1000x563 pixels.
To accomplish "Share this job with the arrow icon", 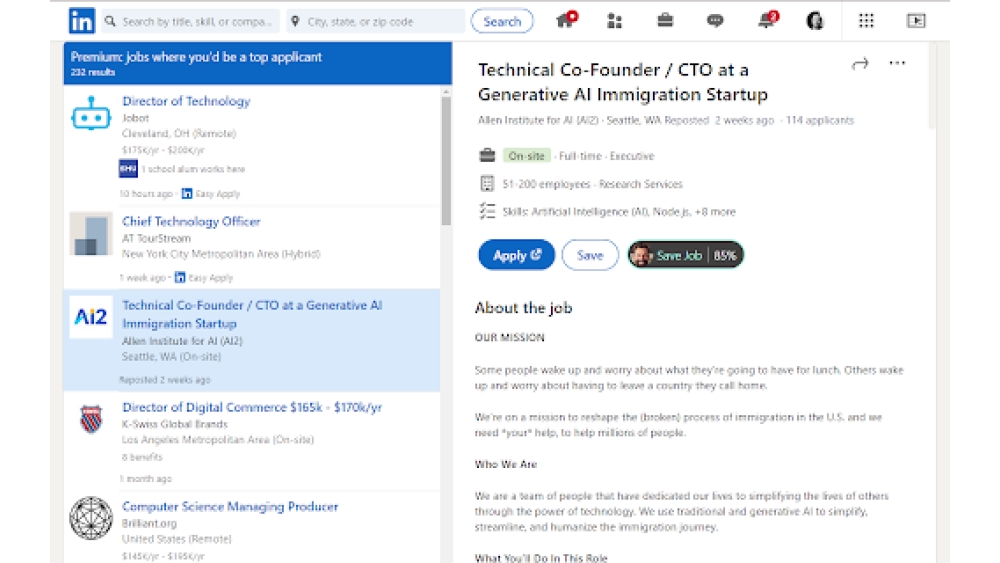I will (860, 63).
